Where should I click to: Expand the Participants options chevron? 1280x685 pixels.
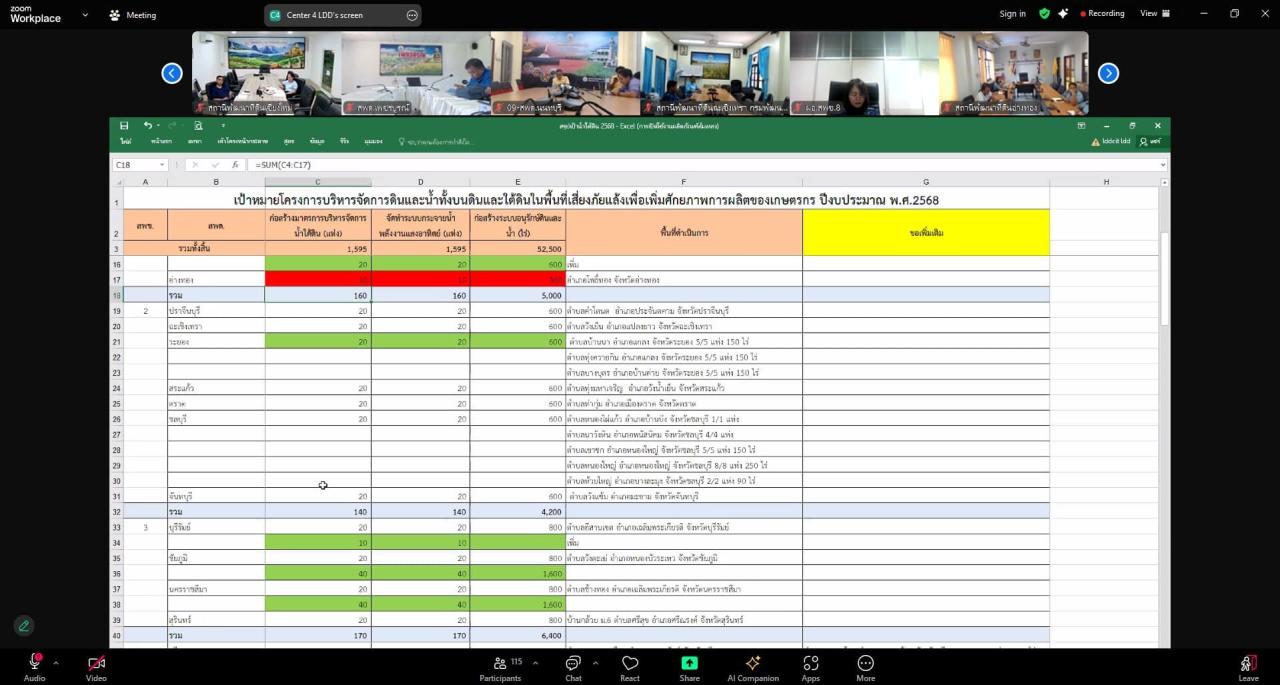(x=535, y=662)
